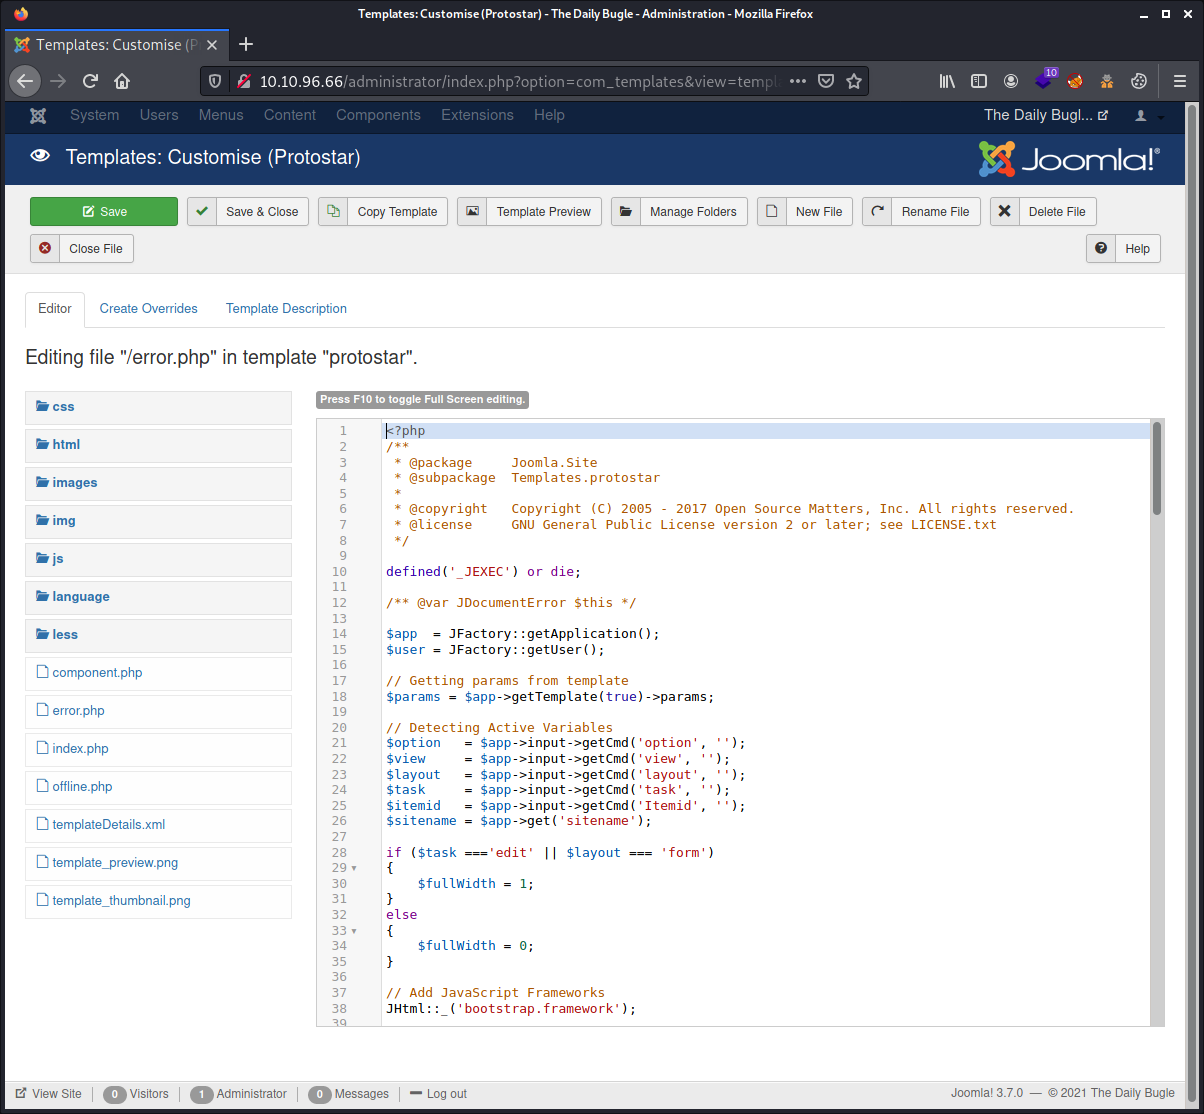Open the System menu

94,115
